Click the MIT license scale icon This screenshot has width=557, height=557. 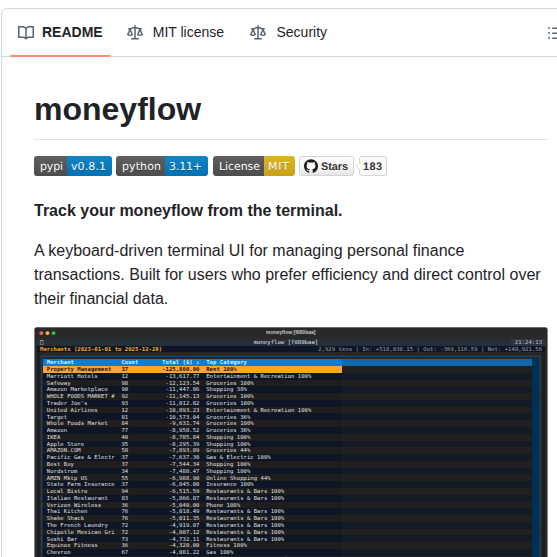click(135, 33)
